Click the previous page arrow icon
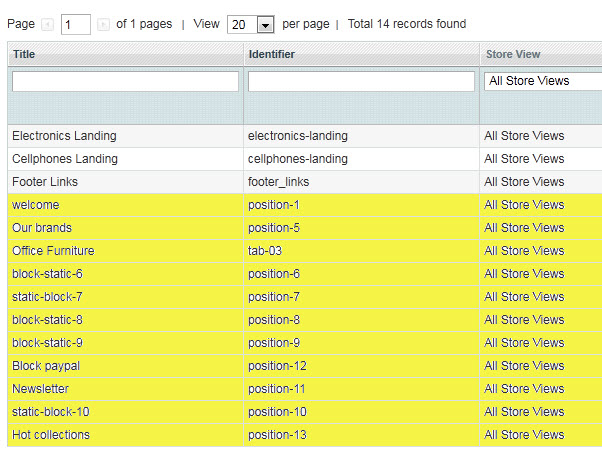The image size is (602, 451). pos(48,25)
